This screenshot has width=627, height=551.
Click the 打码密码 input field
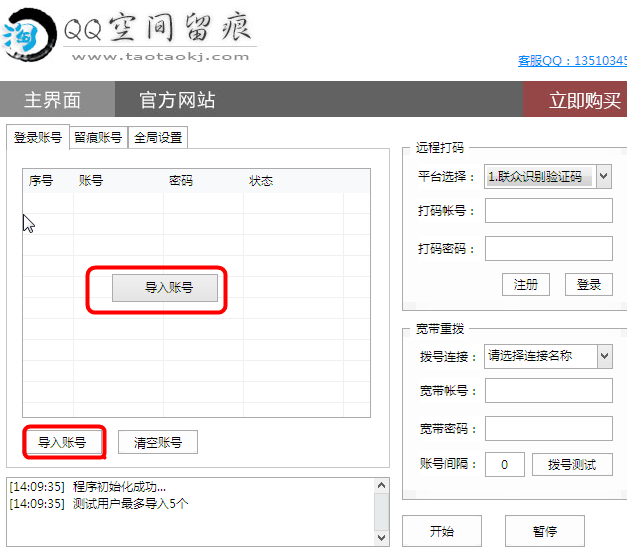549,248
